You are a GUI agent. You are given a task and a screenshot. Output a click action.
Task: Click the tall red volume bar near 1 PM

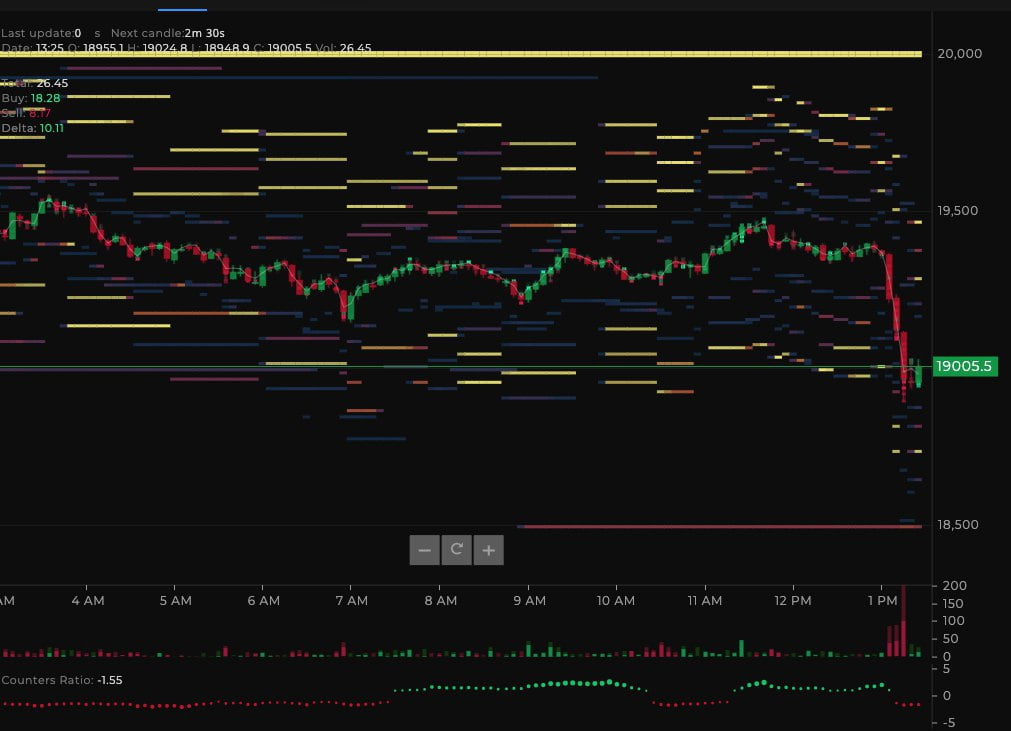(x=903, y=625)
